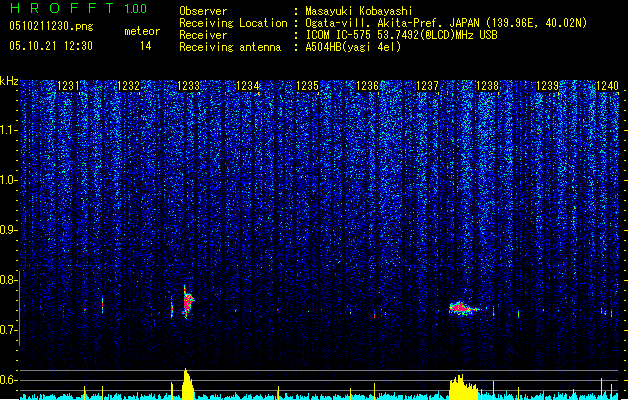
Task: Click the meteor label
Action: tap(142, 31)
